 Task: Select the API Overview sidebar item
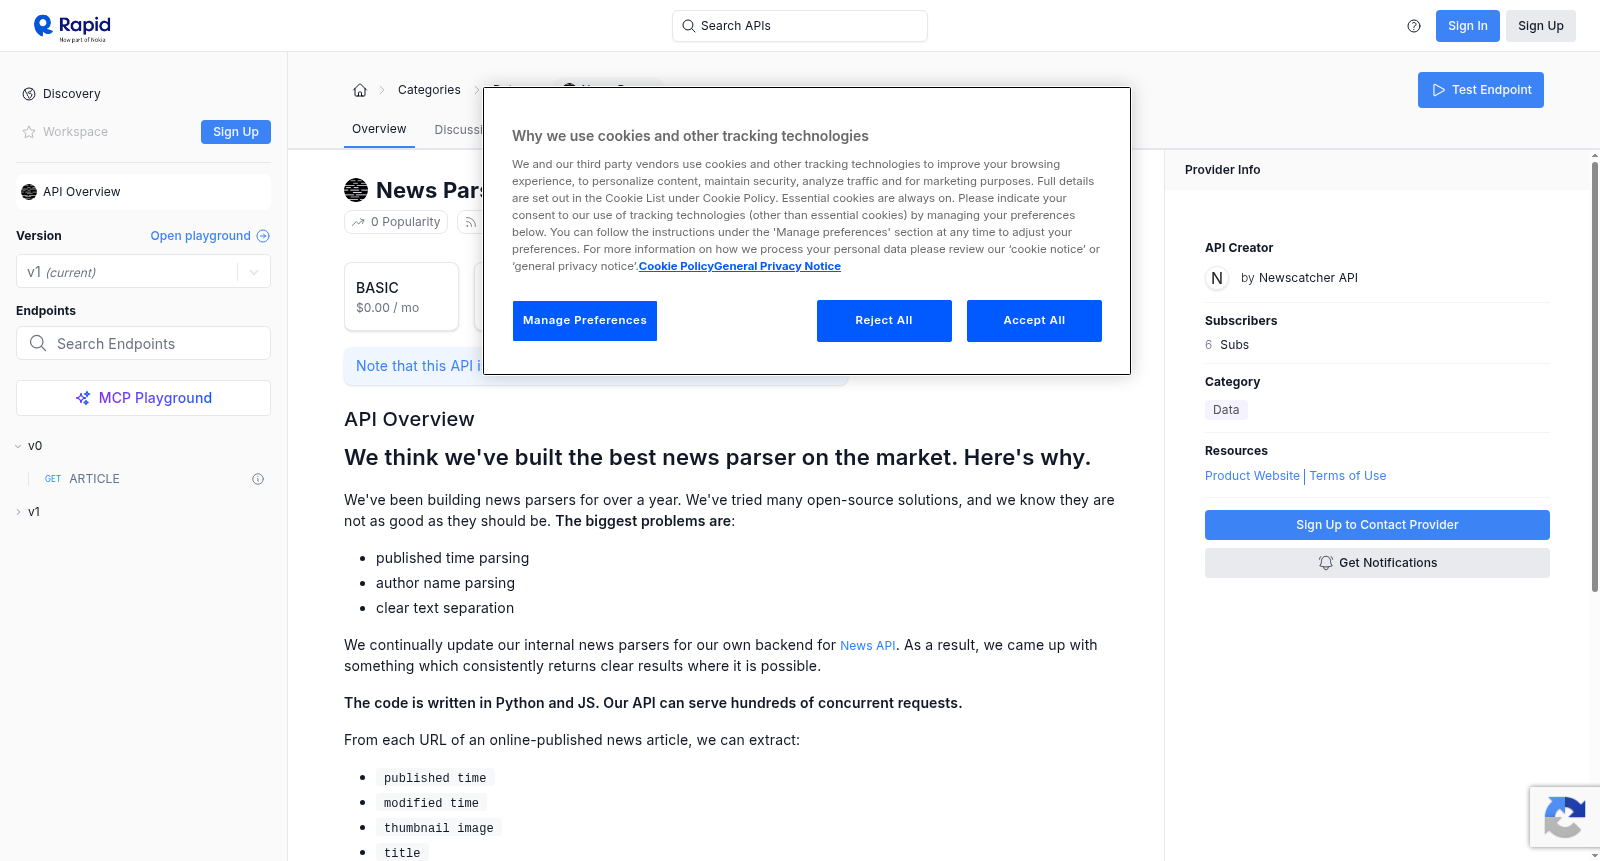click(143, 192)
